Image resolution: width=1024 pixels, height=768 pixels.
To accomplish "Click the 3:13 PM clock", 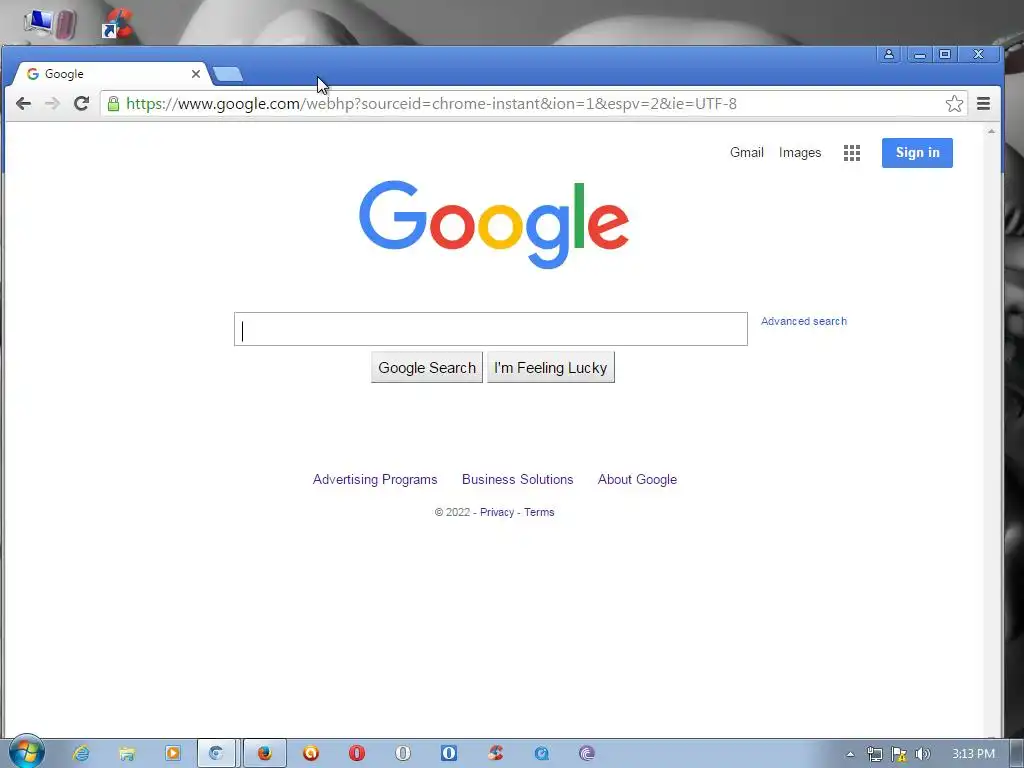I will (973, 754).
